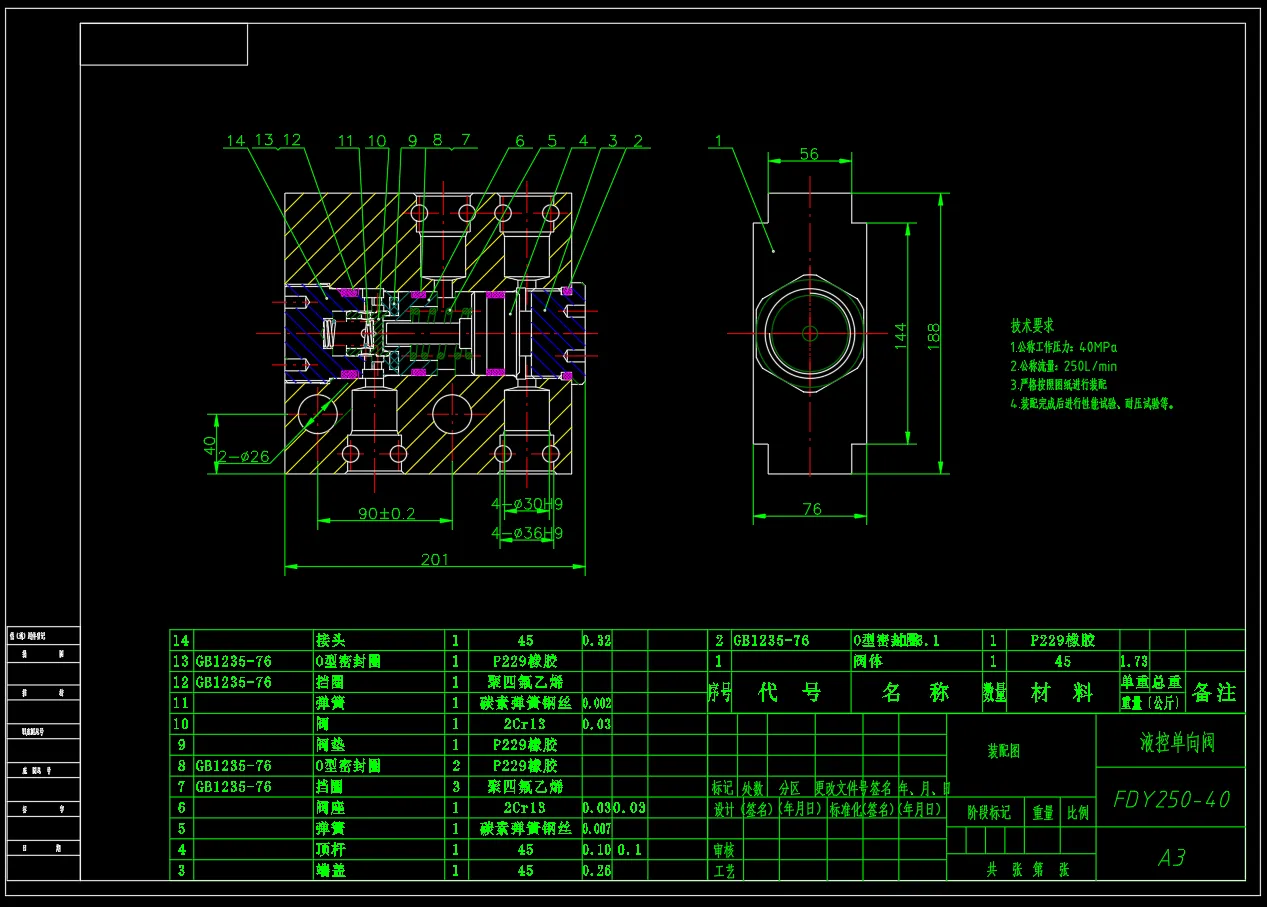Click the 接头 name cell in row 14
Image resolution: width=1267 pixels, height=907 pixels.
[x=330, y=640]
